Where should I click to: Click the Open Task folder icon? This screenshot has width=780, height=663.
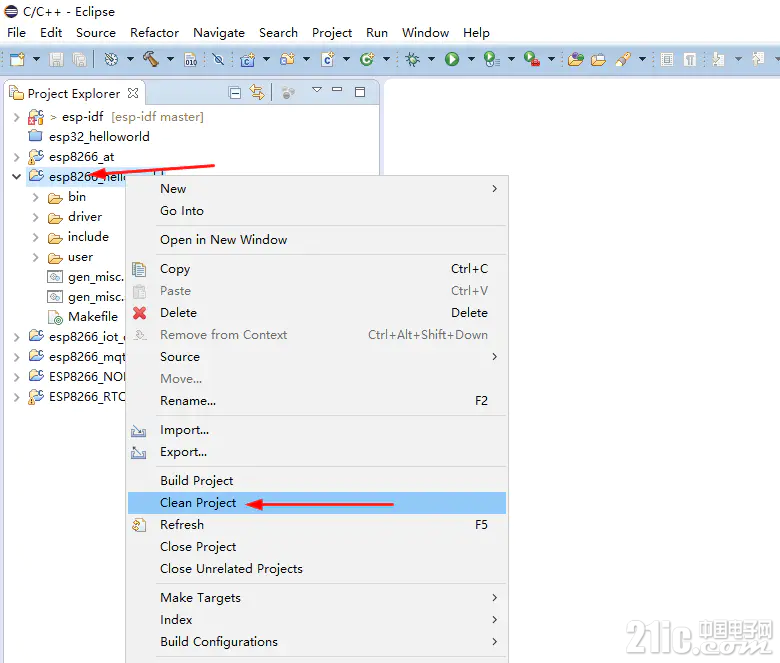coord(598,60)
